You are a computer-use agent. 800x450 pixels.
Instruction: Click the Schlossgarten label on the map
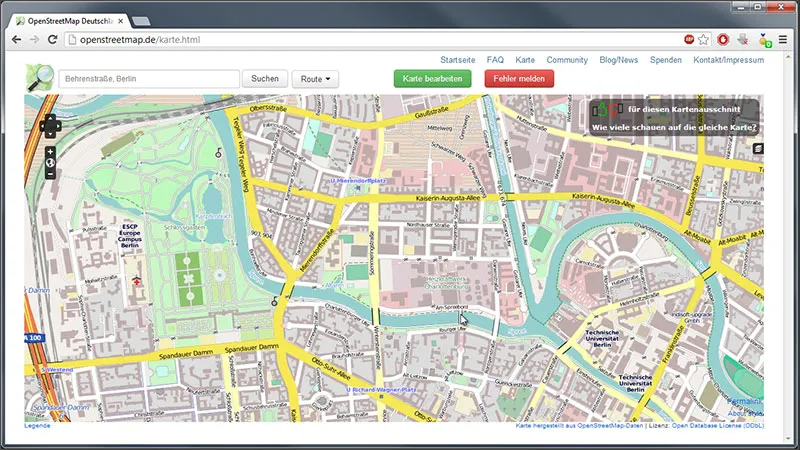tap(184, 228)
